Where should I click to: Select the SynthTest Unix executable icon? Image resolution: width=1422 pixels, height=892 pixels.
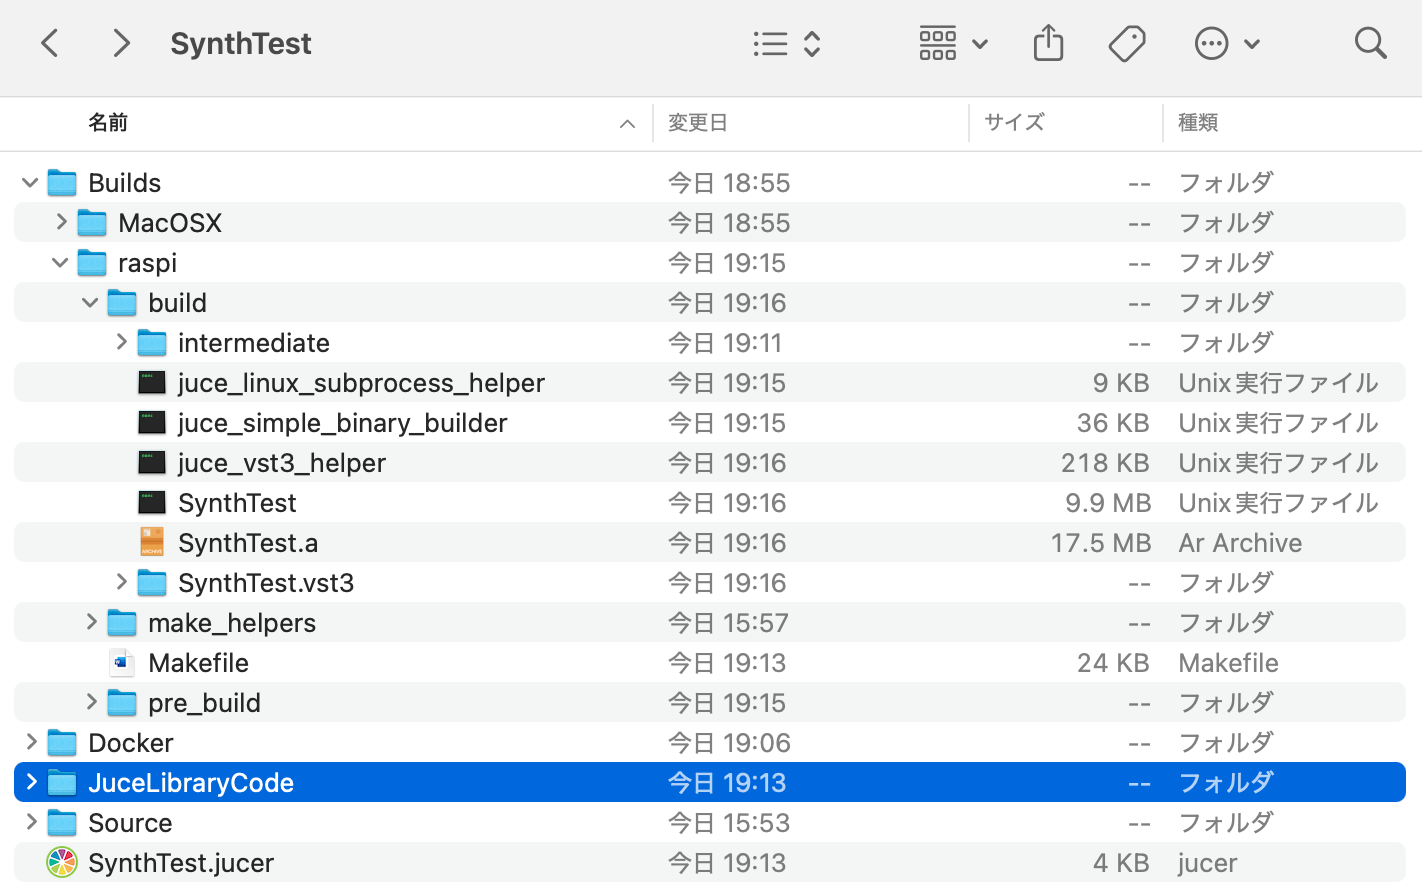152,503
